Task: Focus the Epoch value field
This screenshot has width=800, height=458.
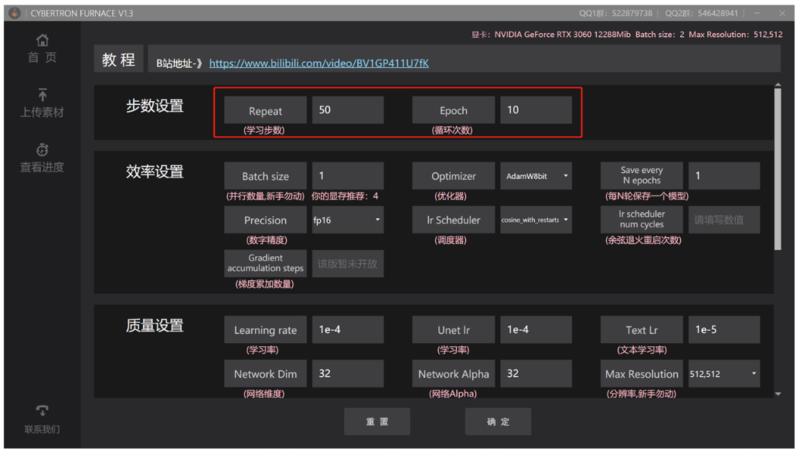Action: (x=536, y=110)
